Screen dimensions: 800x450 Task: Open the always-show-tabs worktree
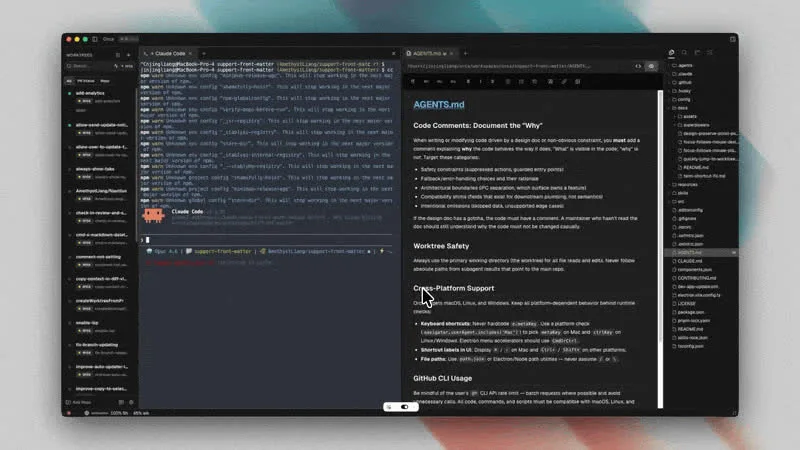(x=101, y=172)
